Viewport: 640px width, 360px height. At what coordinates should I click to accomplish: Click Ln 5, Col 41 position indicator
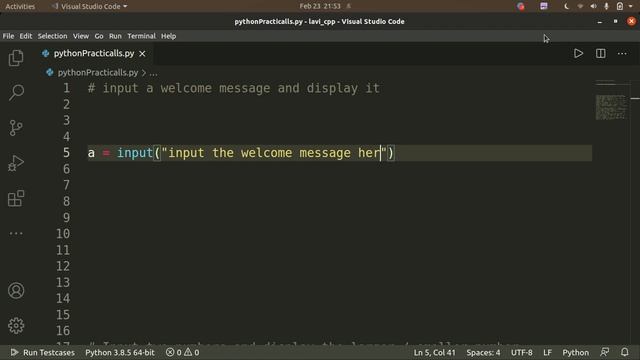coord(434,352)
